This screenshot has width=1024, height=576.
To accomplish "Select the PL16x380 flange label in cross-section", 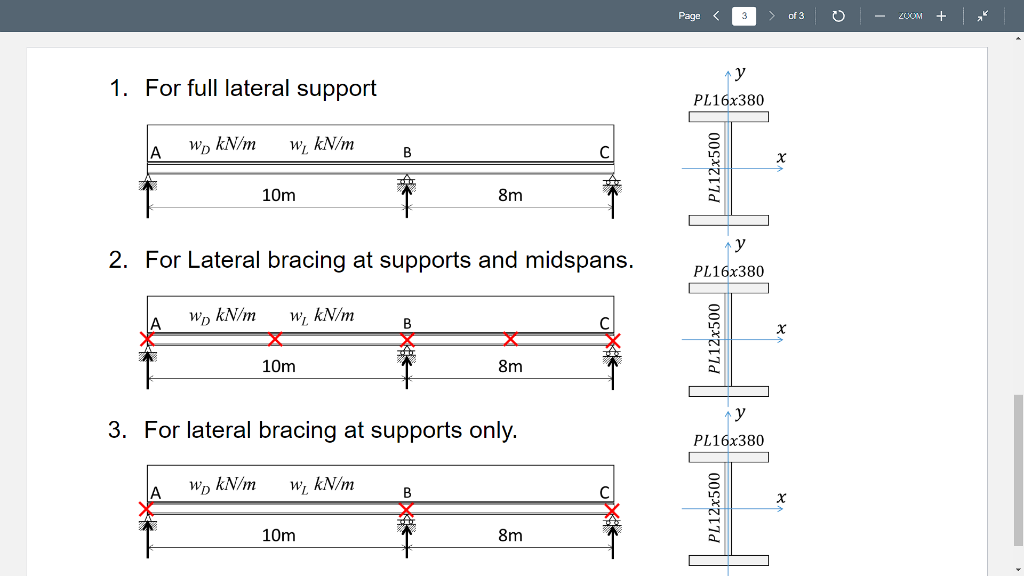I will pos(729,100).
